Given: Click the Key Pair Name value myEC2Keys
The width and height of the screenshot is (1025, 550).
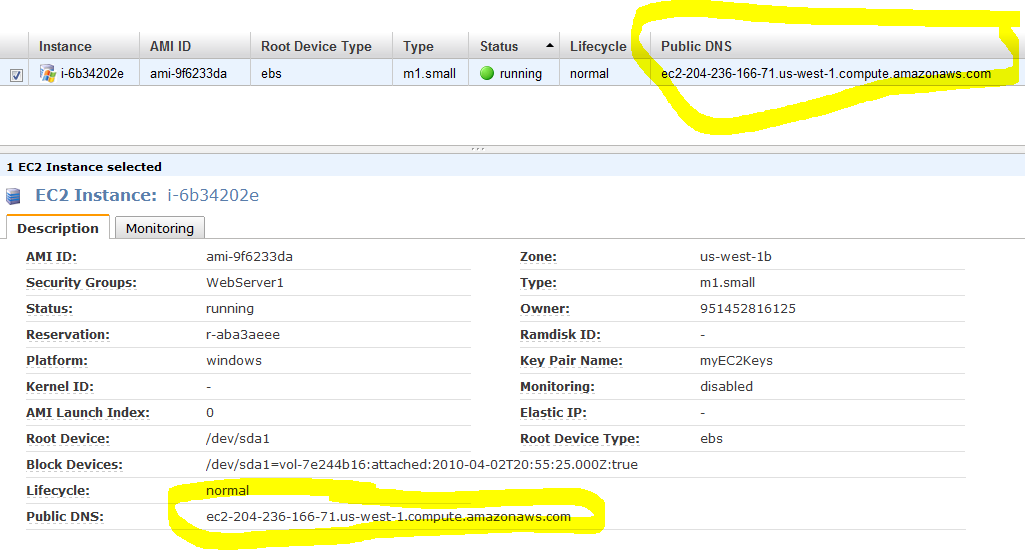Looking at the screenshot, I should 736,360.
